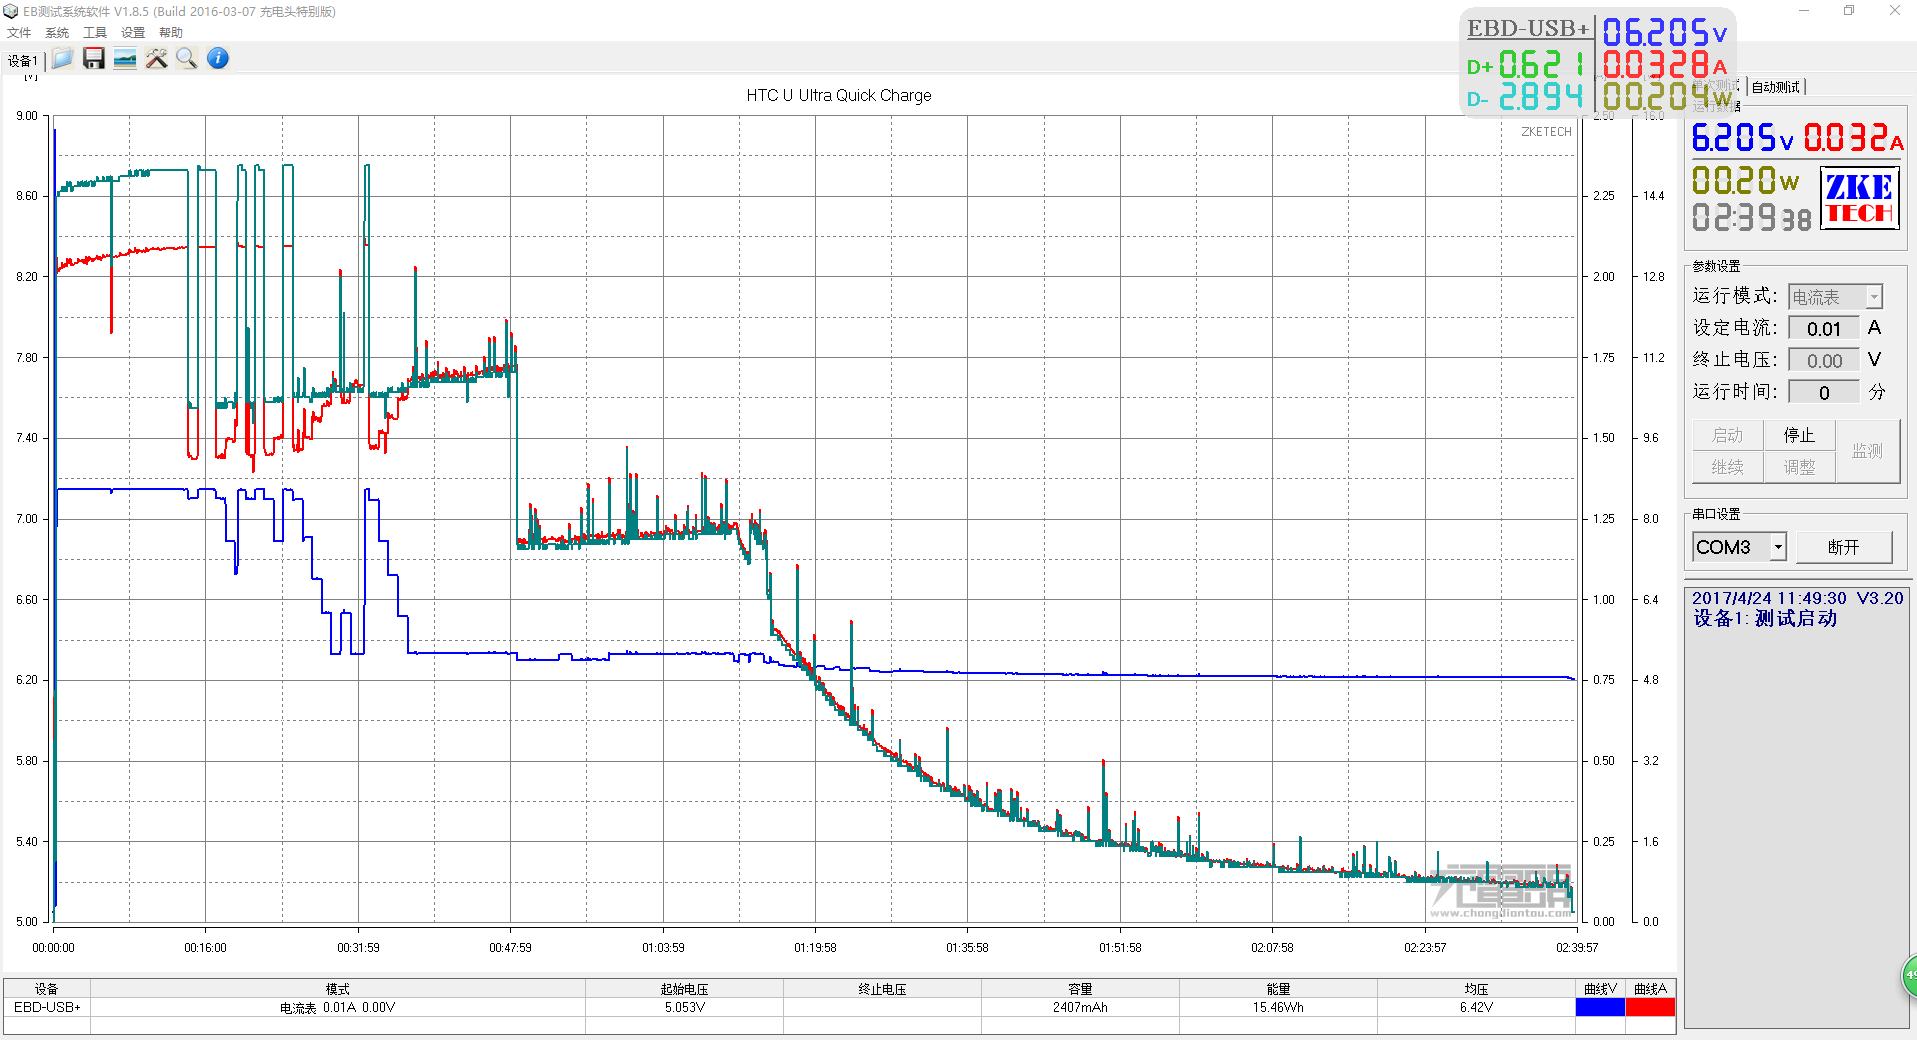The image size is (1917, 1040).
Task: Click the 断开 disconnect button
Action: tap(1843, 547)
